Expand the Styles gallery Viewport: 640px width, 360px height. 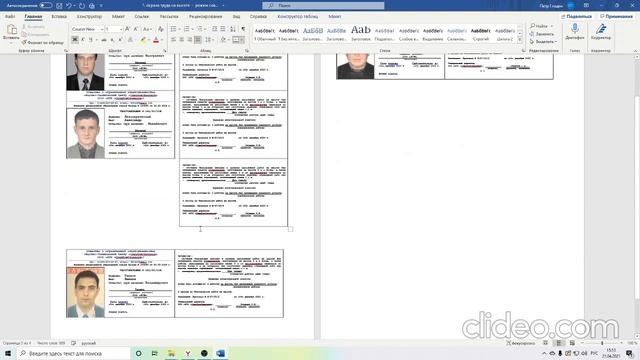(520, 40)
